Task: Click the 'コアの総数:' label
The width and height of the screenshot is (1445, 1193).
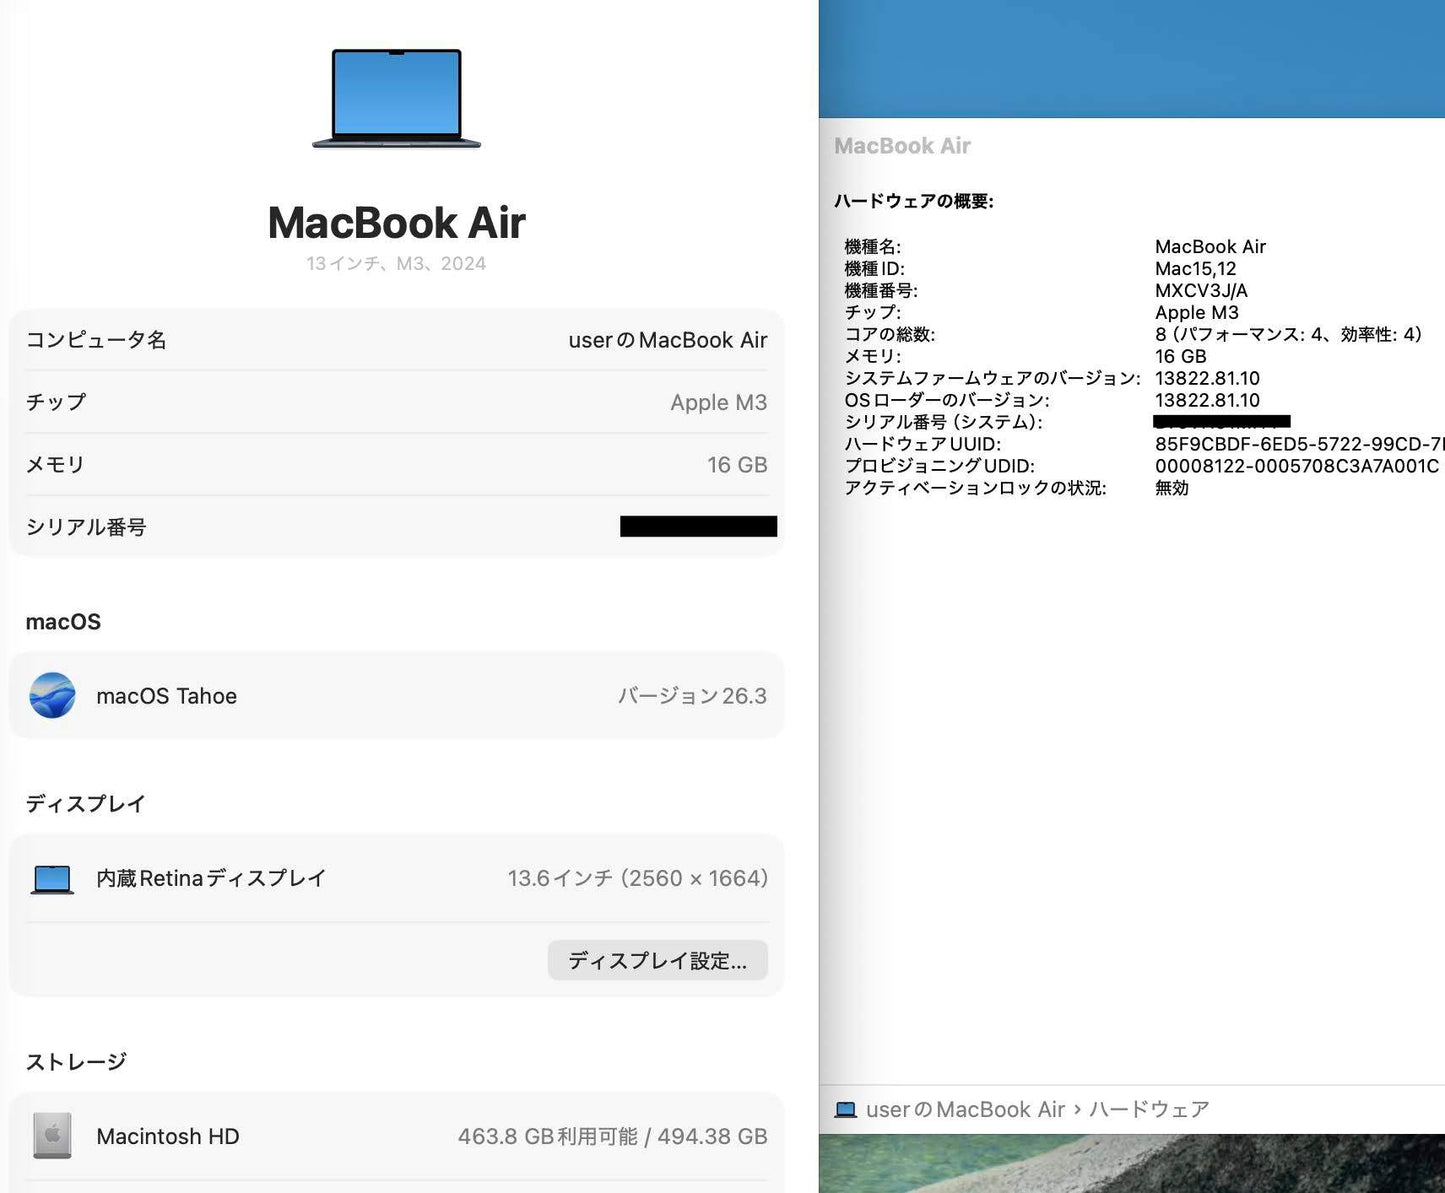Action: (890, 334)
